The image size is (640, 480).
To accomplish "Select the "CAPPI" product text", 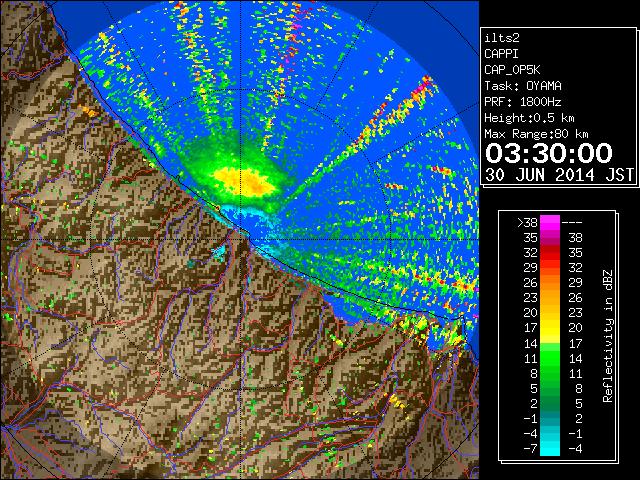I will pyautogui.click(x=501, y=54).
